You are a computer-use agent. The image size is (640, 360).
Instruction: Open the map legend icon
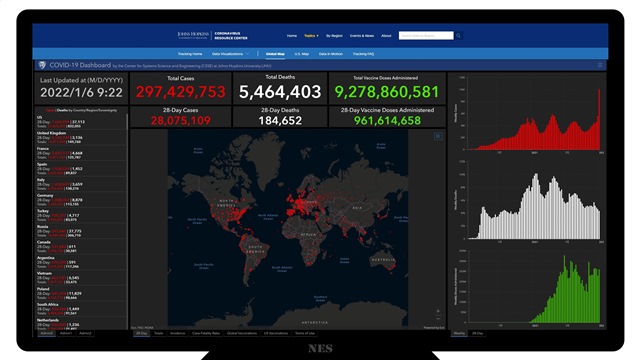[x=438, y=136]
